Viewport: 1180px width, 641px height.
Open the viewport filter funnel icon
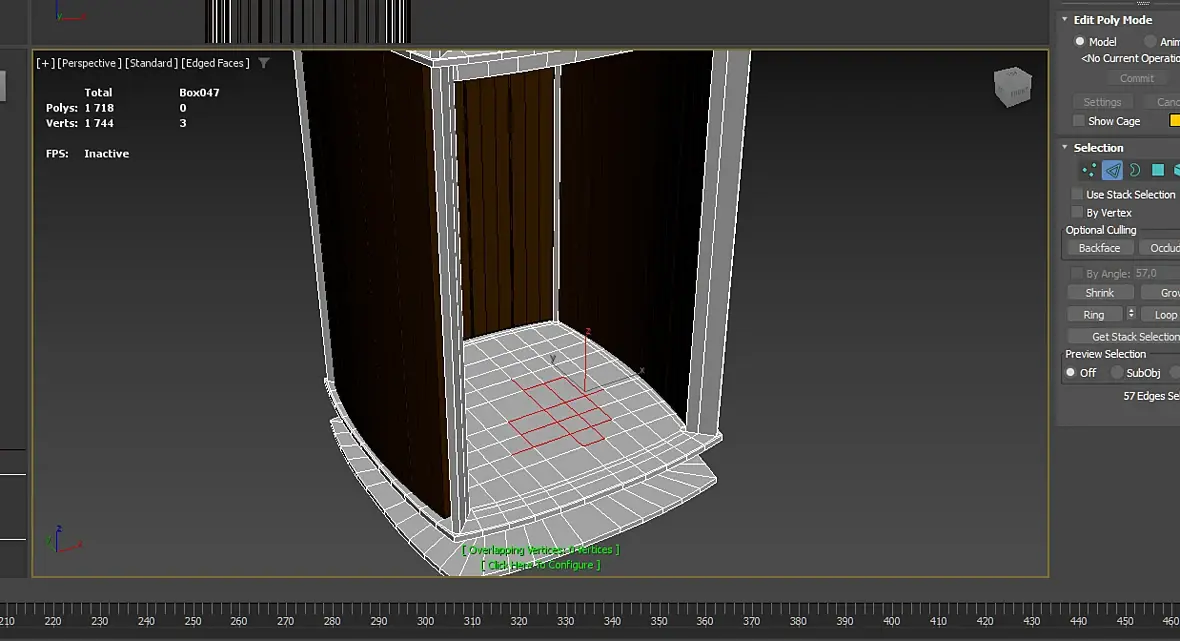pyautogui.click(x=263, y=63)
